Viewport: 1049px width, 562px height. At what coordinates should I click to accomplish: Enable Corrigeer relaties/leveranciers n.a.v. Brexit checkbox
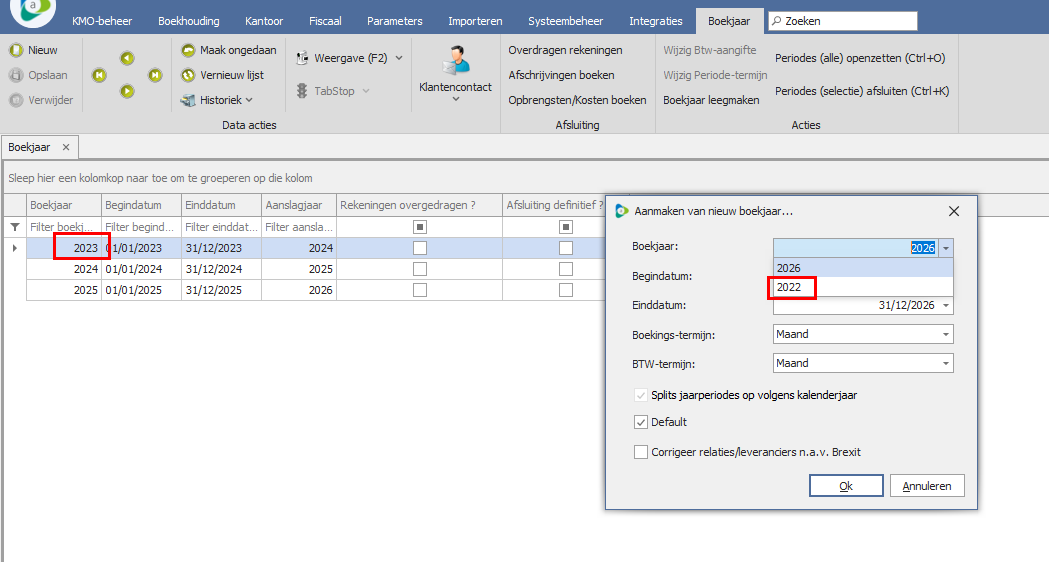point(641,452)
